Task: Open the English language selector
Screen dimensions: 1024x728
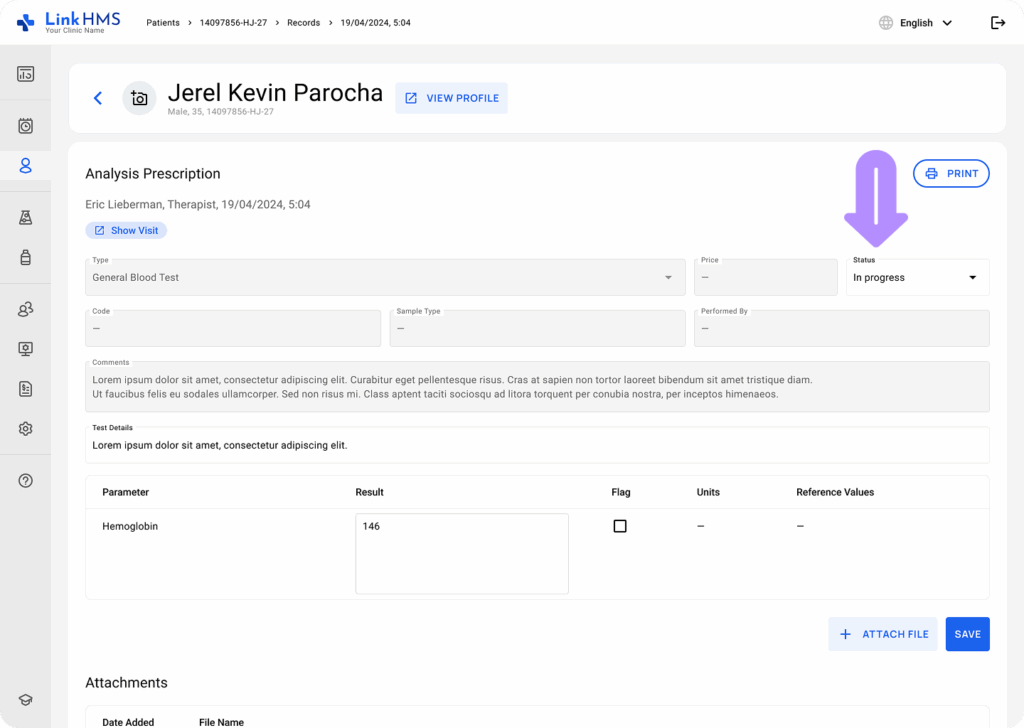Action: coord(916,23)
